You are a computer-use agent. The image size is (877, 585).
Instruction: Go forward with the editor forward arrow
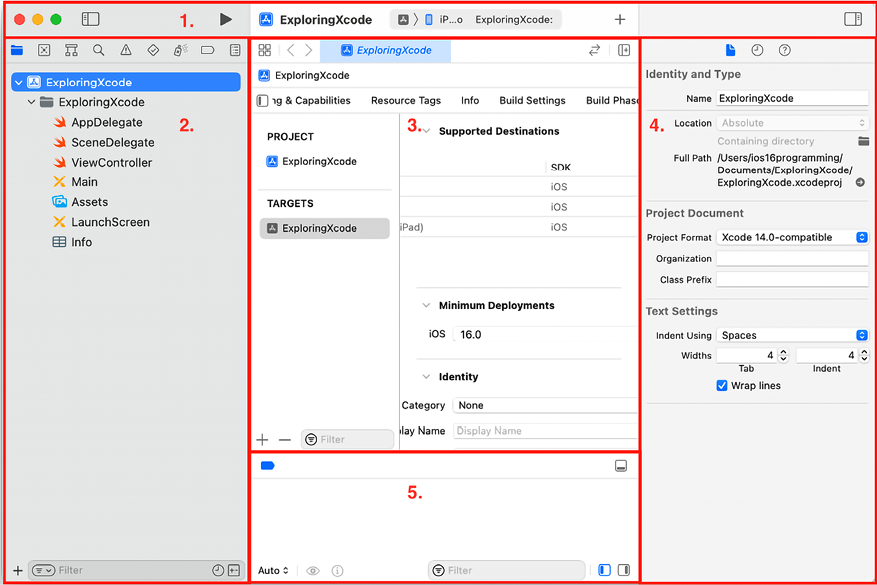click(x=309, y=50)
